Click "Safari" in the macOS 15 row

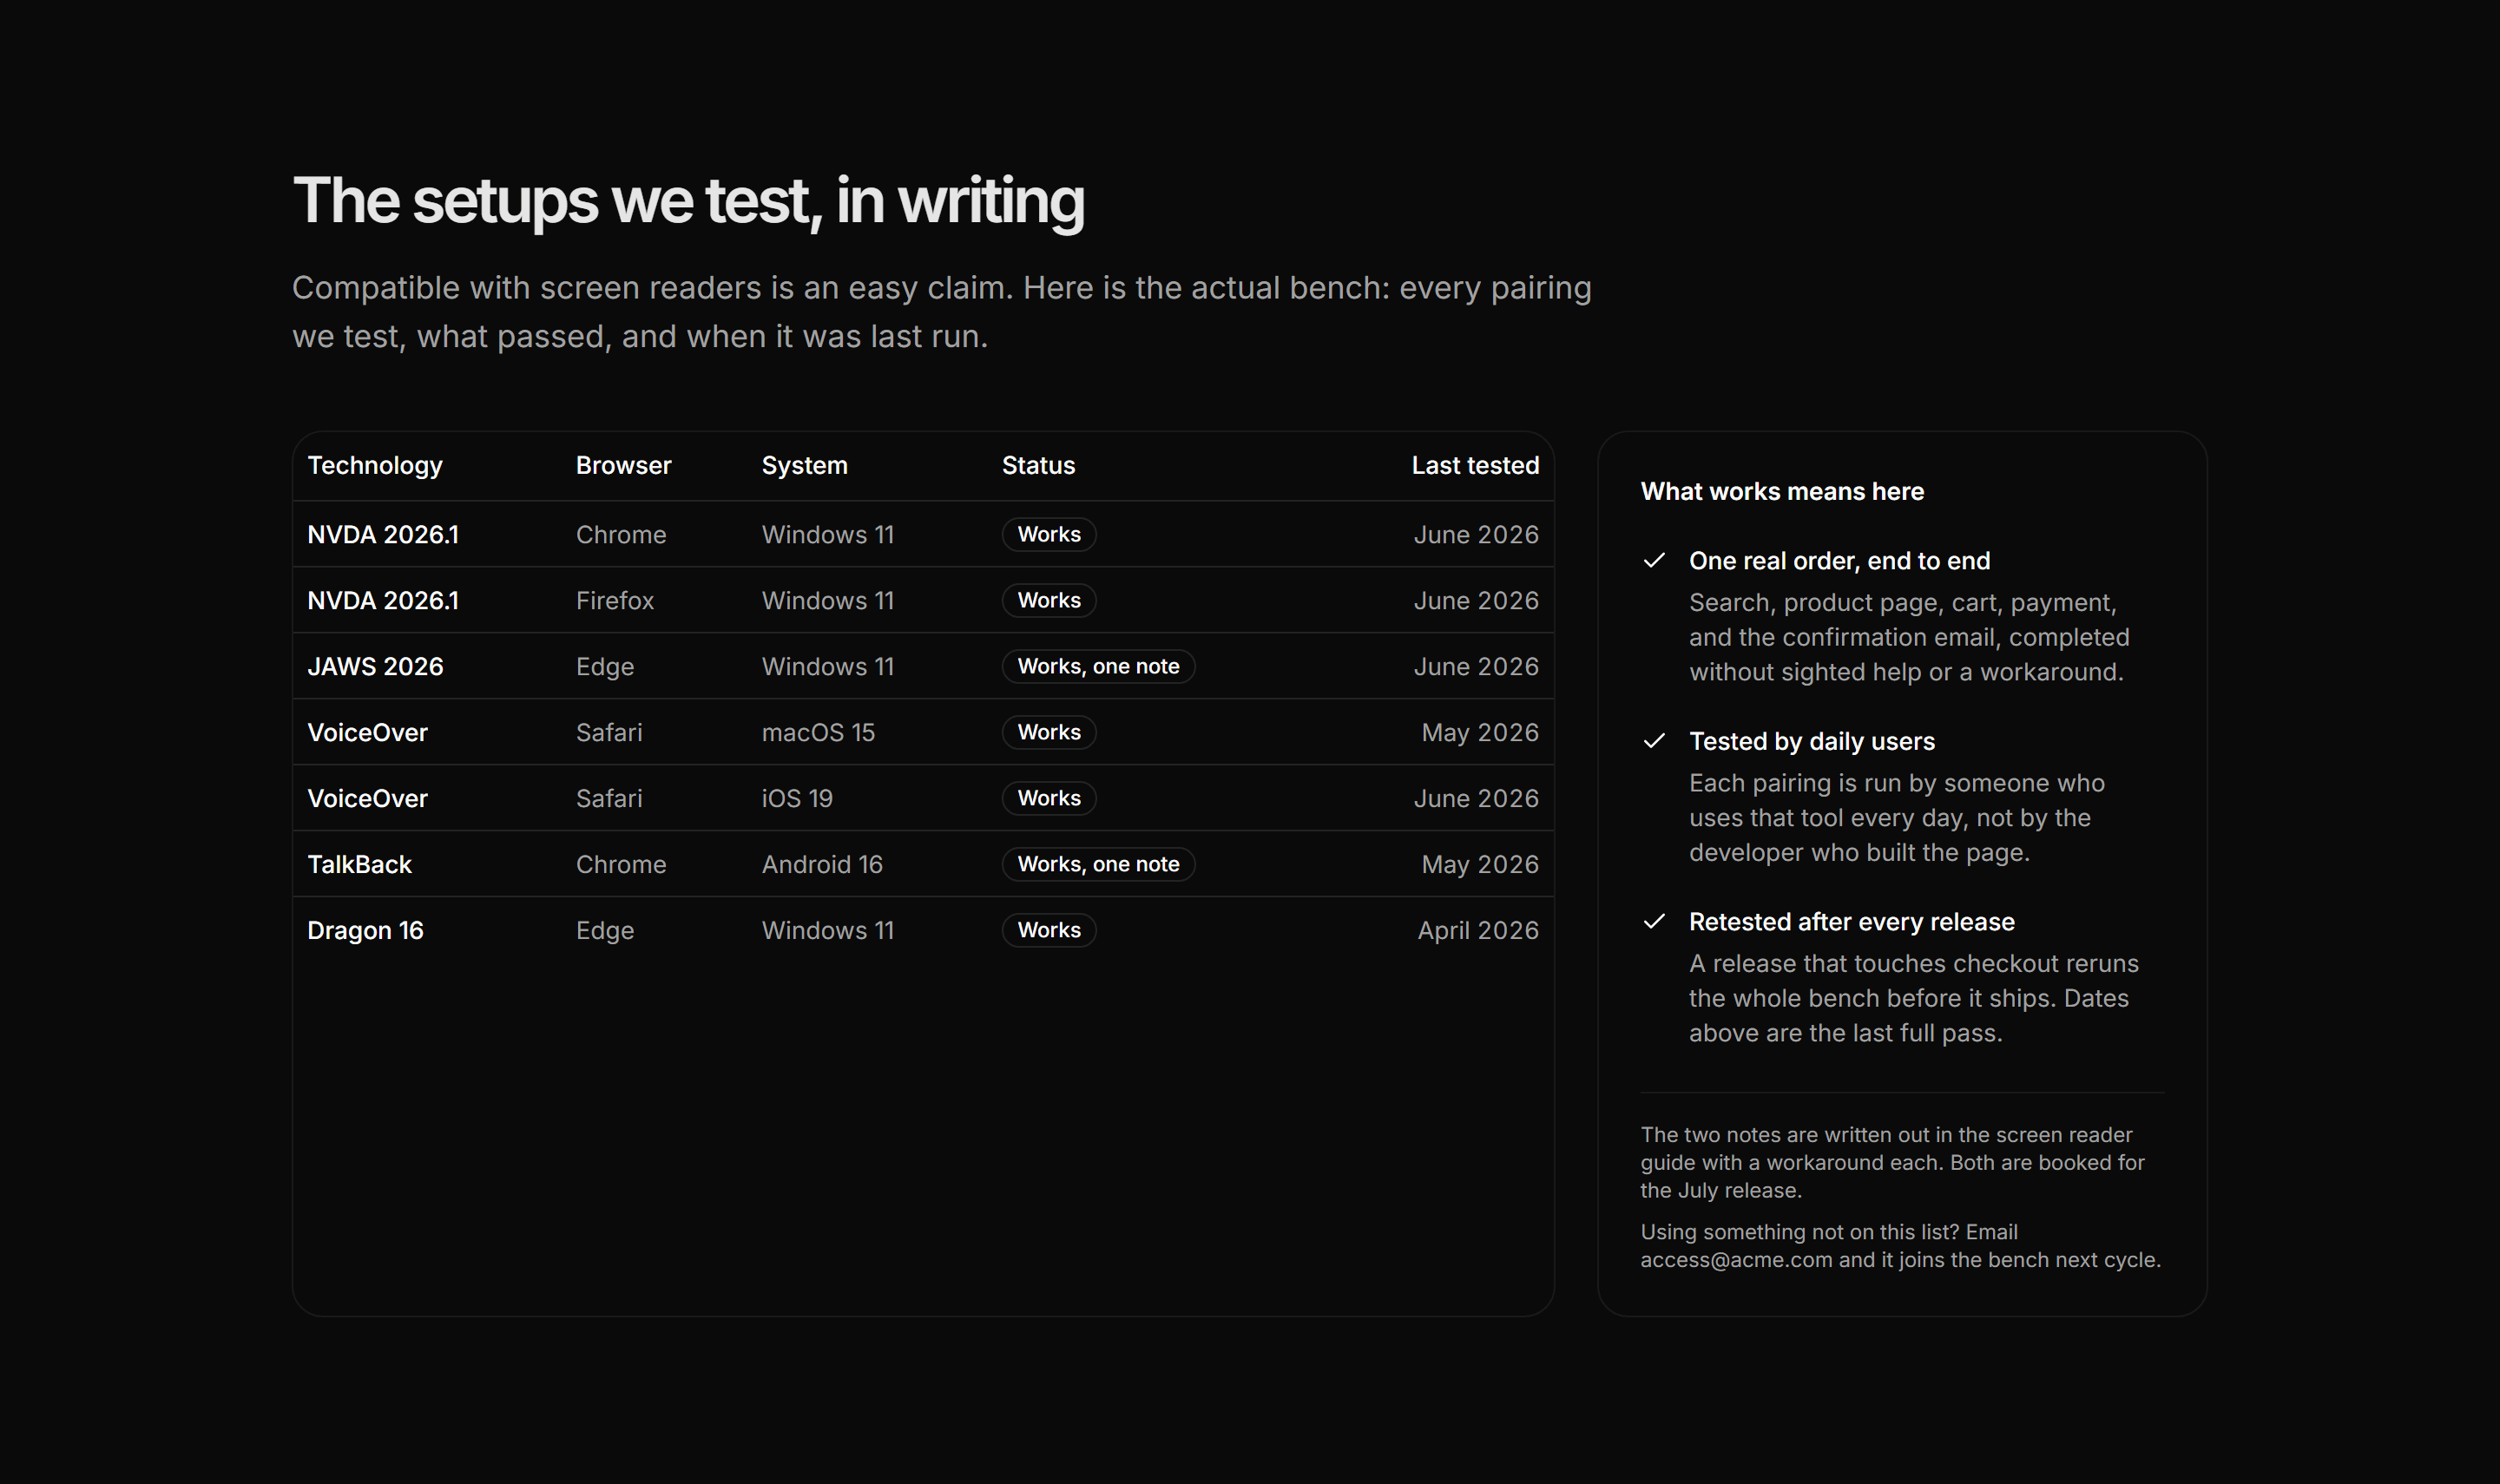609,733
